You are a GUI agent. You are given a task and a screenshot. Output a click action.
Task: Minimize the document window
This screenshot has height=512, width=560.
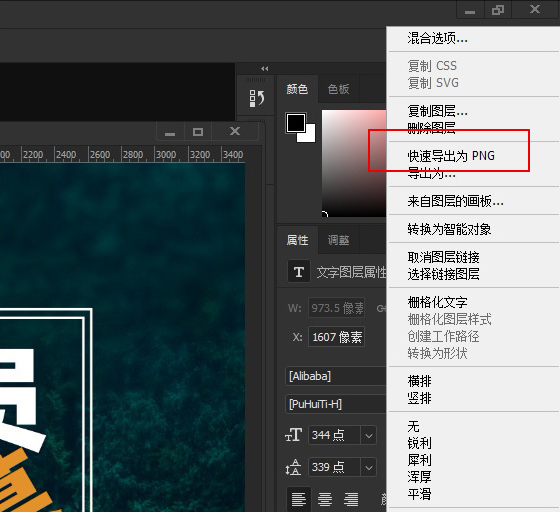coord(170,131)
